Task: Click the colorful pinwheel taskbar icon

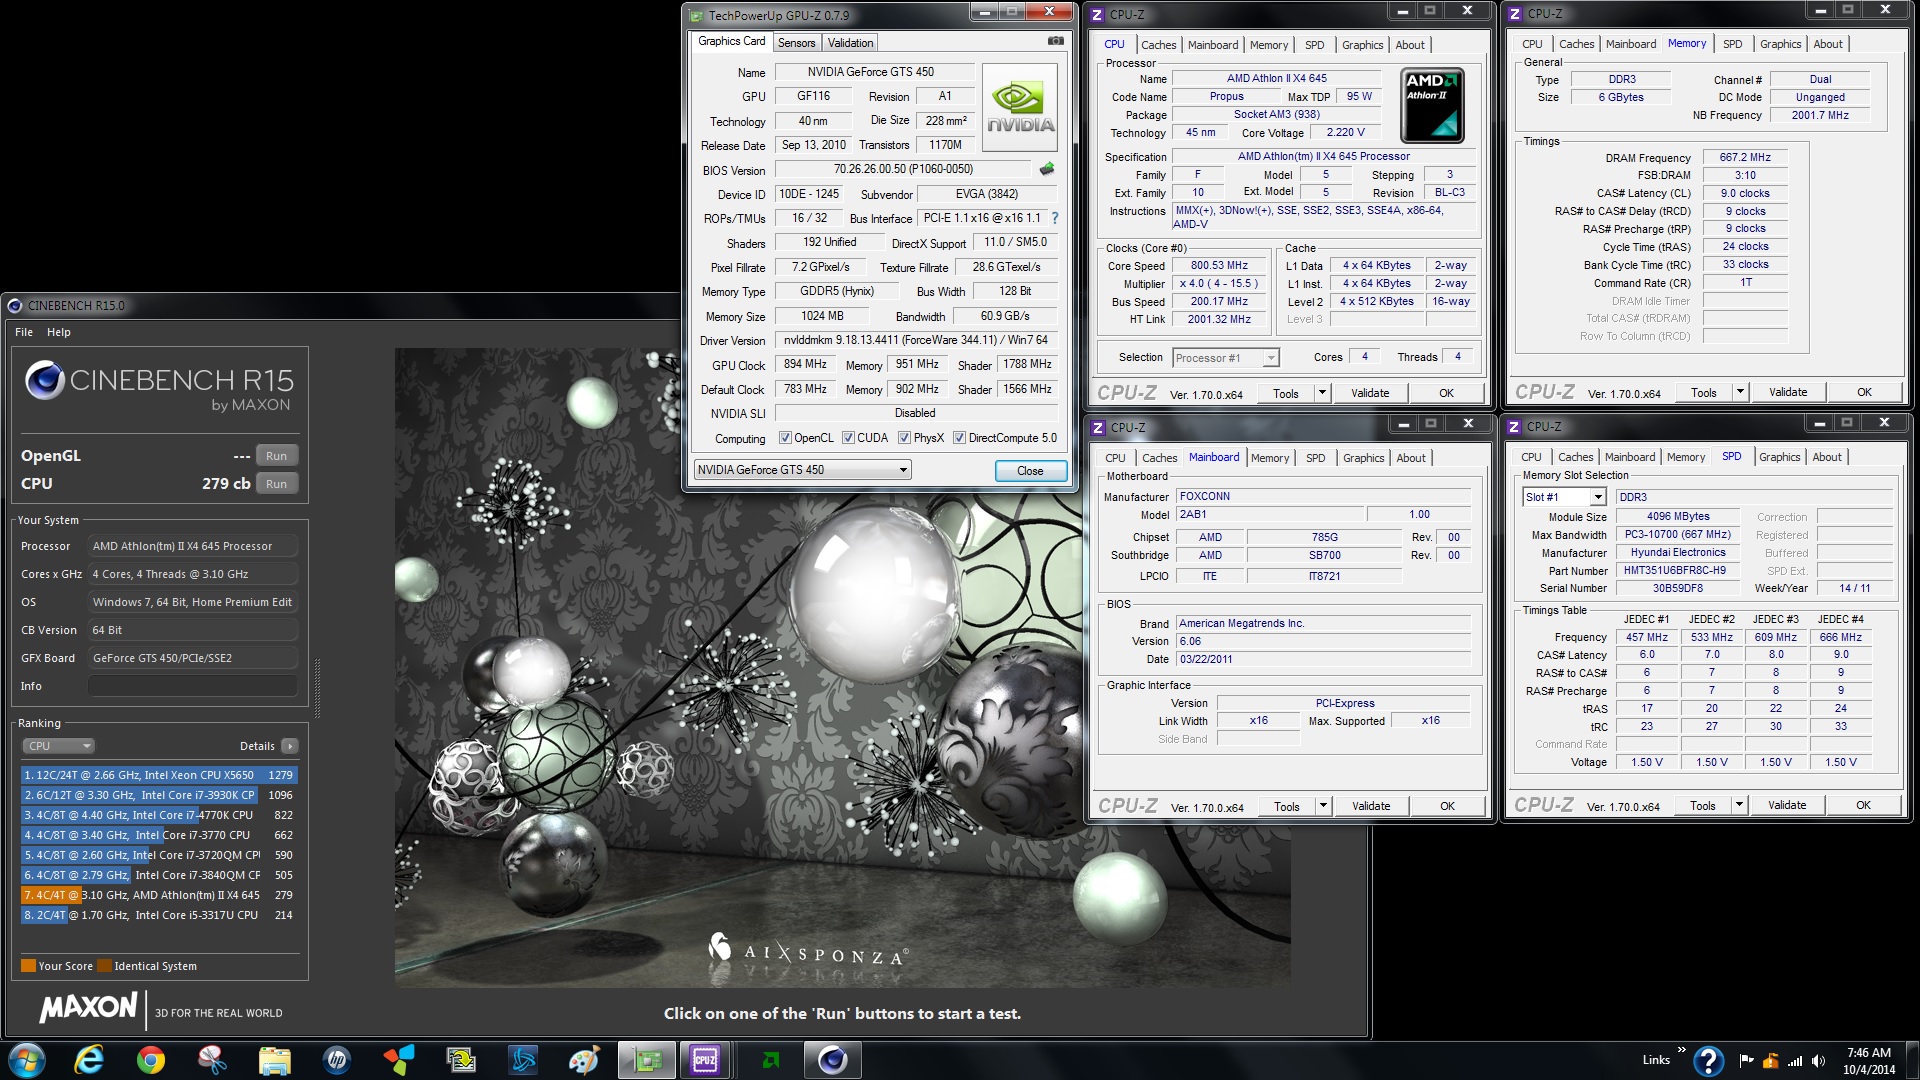Action: 398,1060
